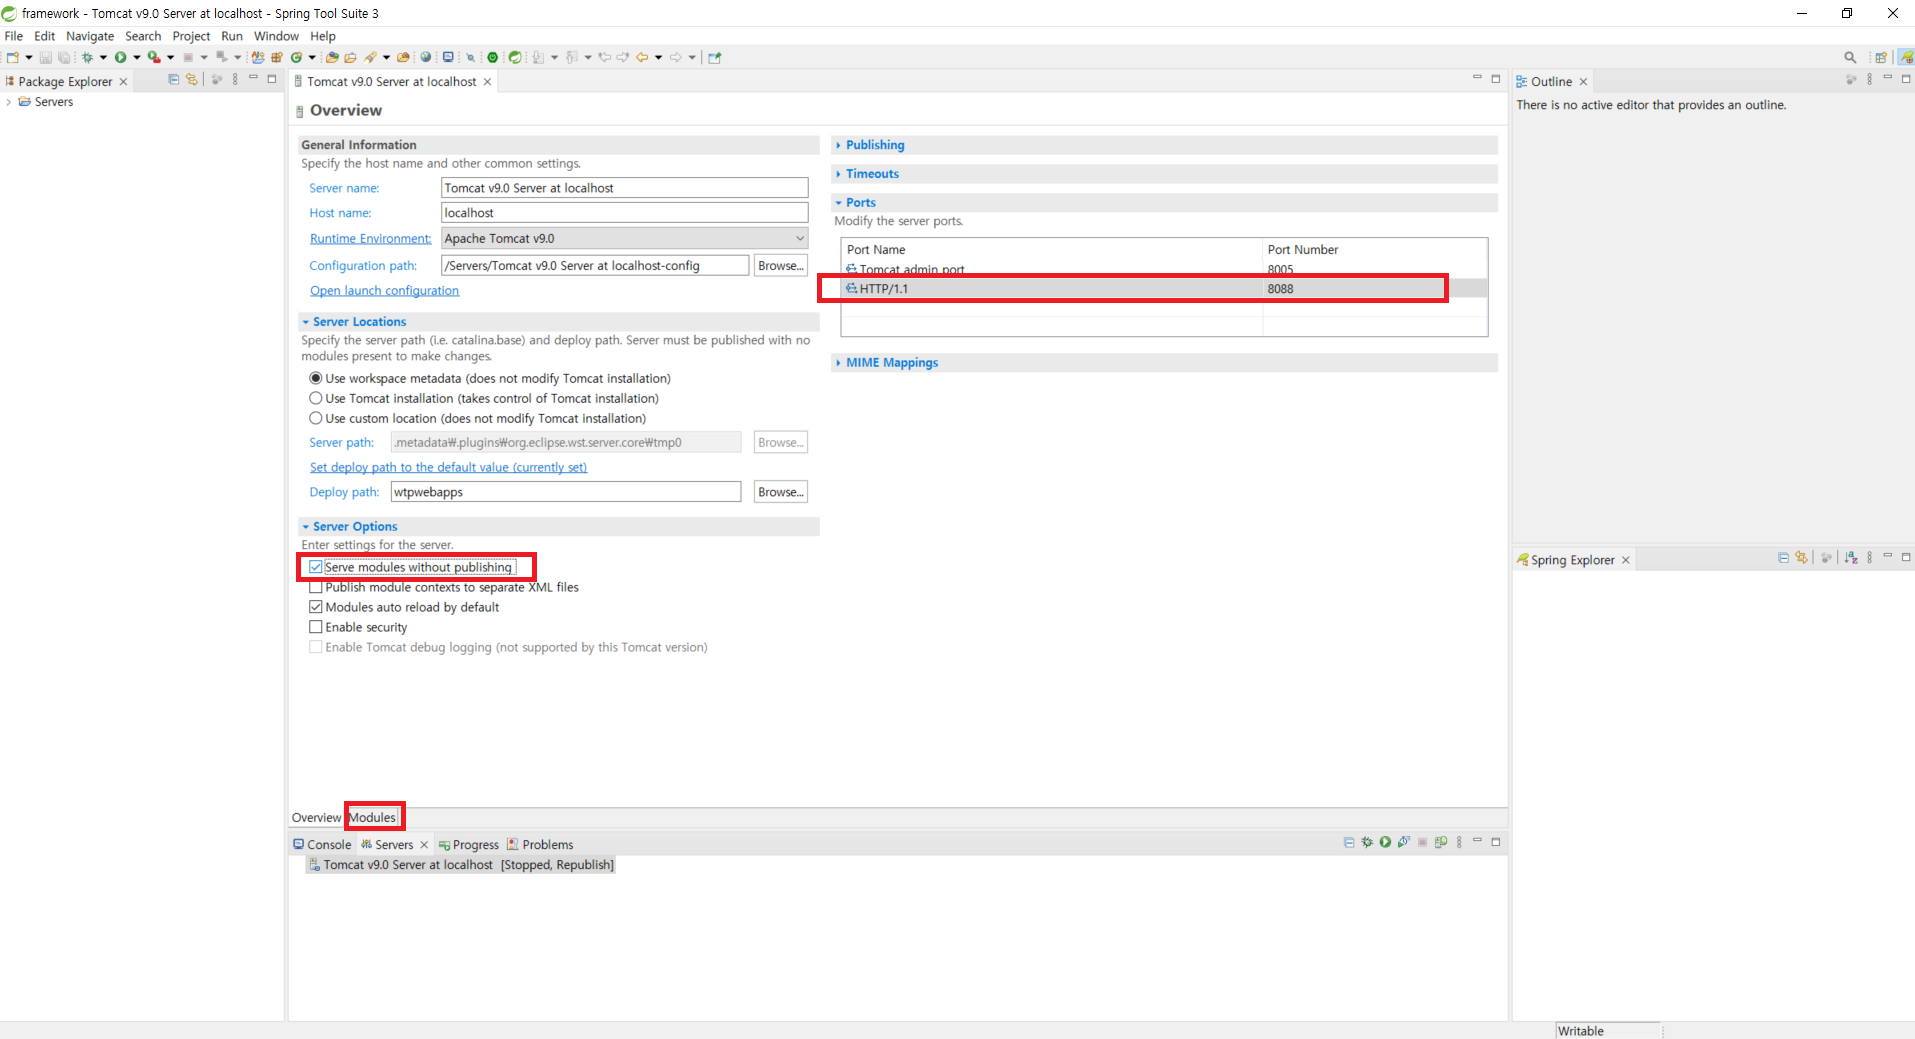Click Open launch configuration link
Viewport: 1915px width, 1039px height.
pyautogui.click(x=384, y=290)
